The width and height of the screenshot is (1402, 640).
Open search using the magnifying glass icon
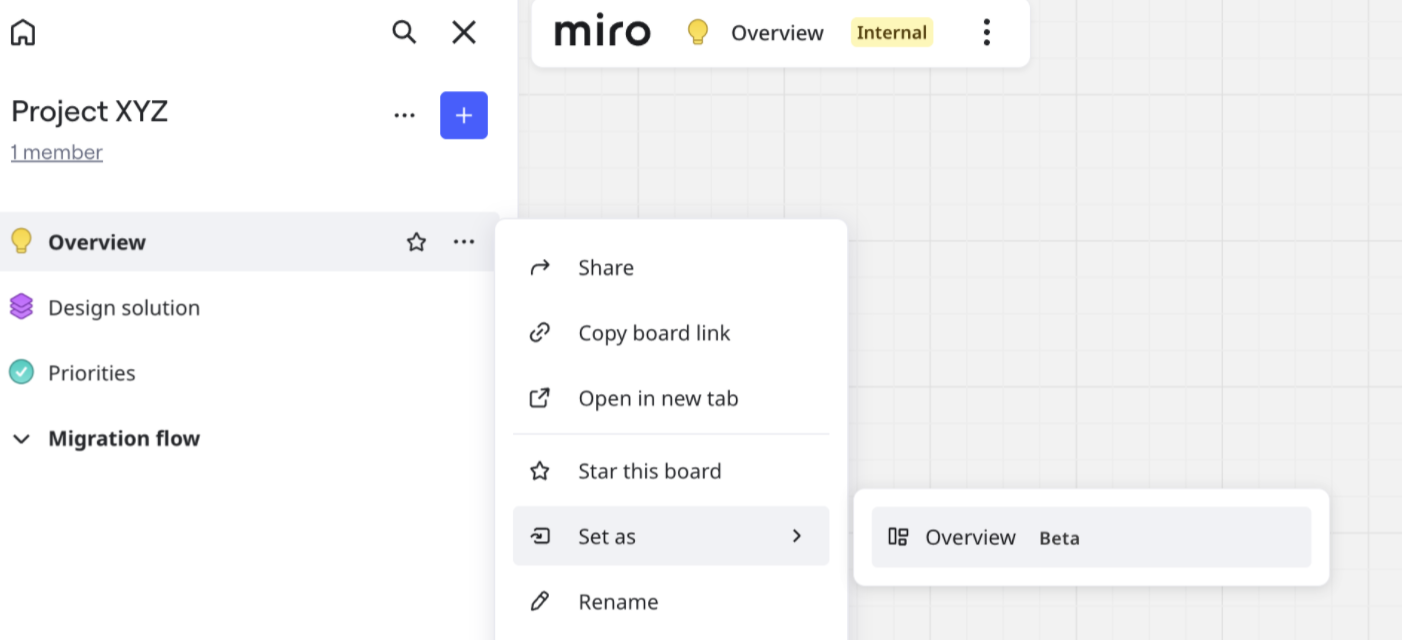(404, 32)
